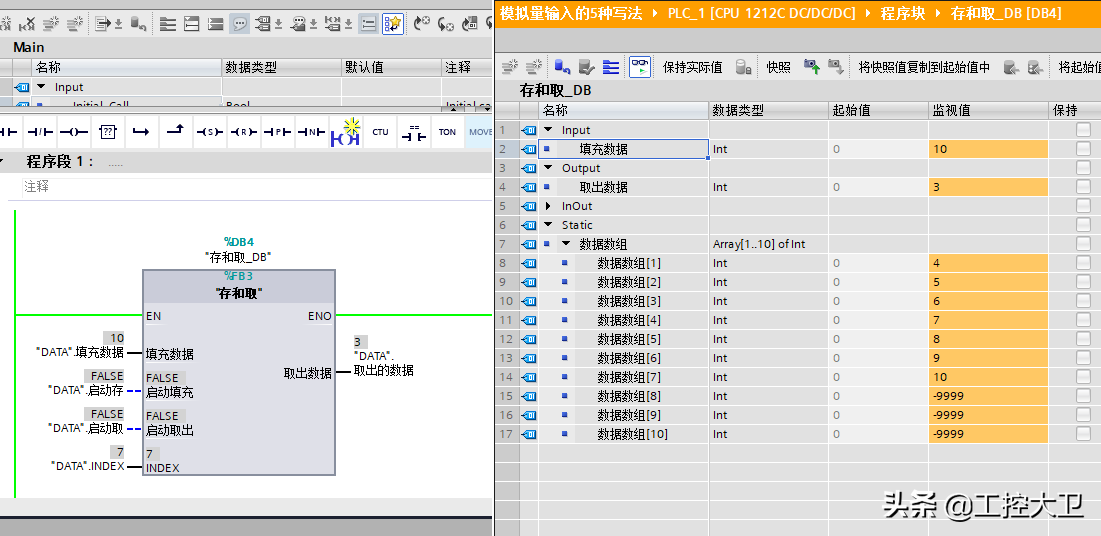Click "DATA".启动存 operand
Screen dimensions: 1101x536
coord(86,390)
